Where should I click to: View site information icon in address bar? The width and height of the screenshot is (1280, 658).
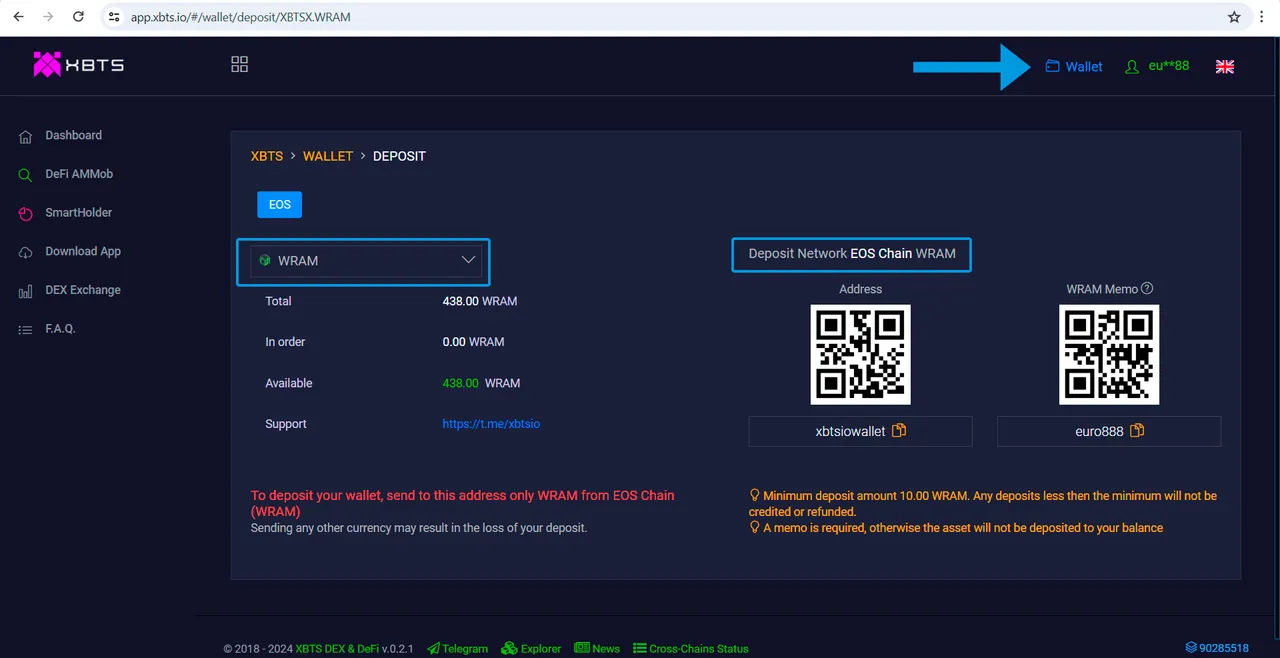tap(113, 17)
